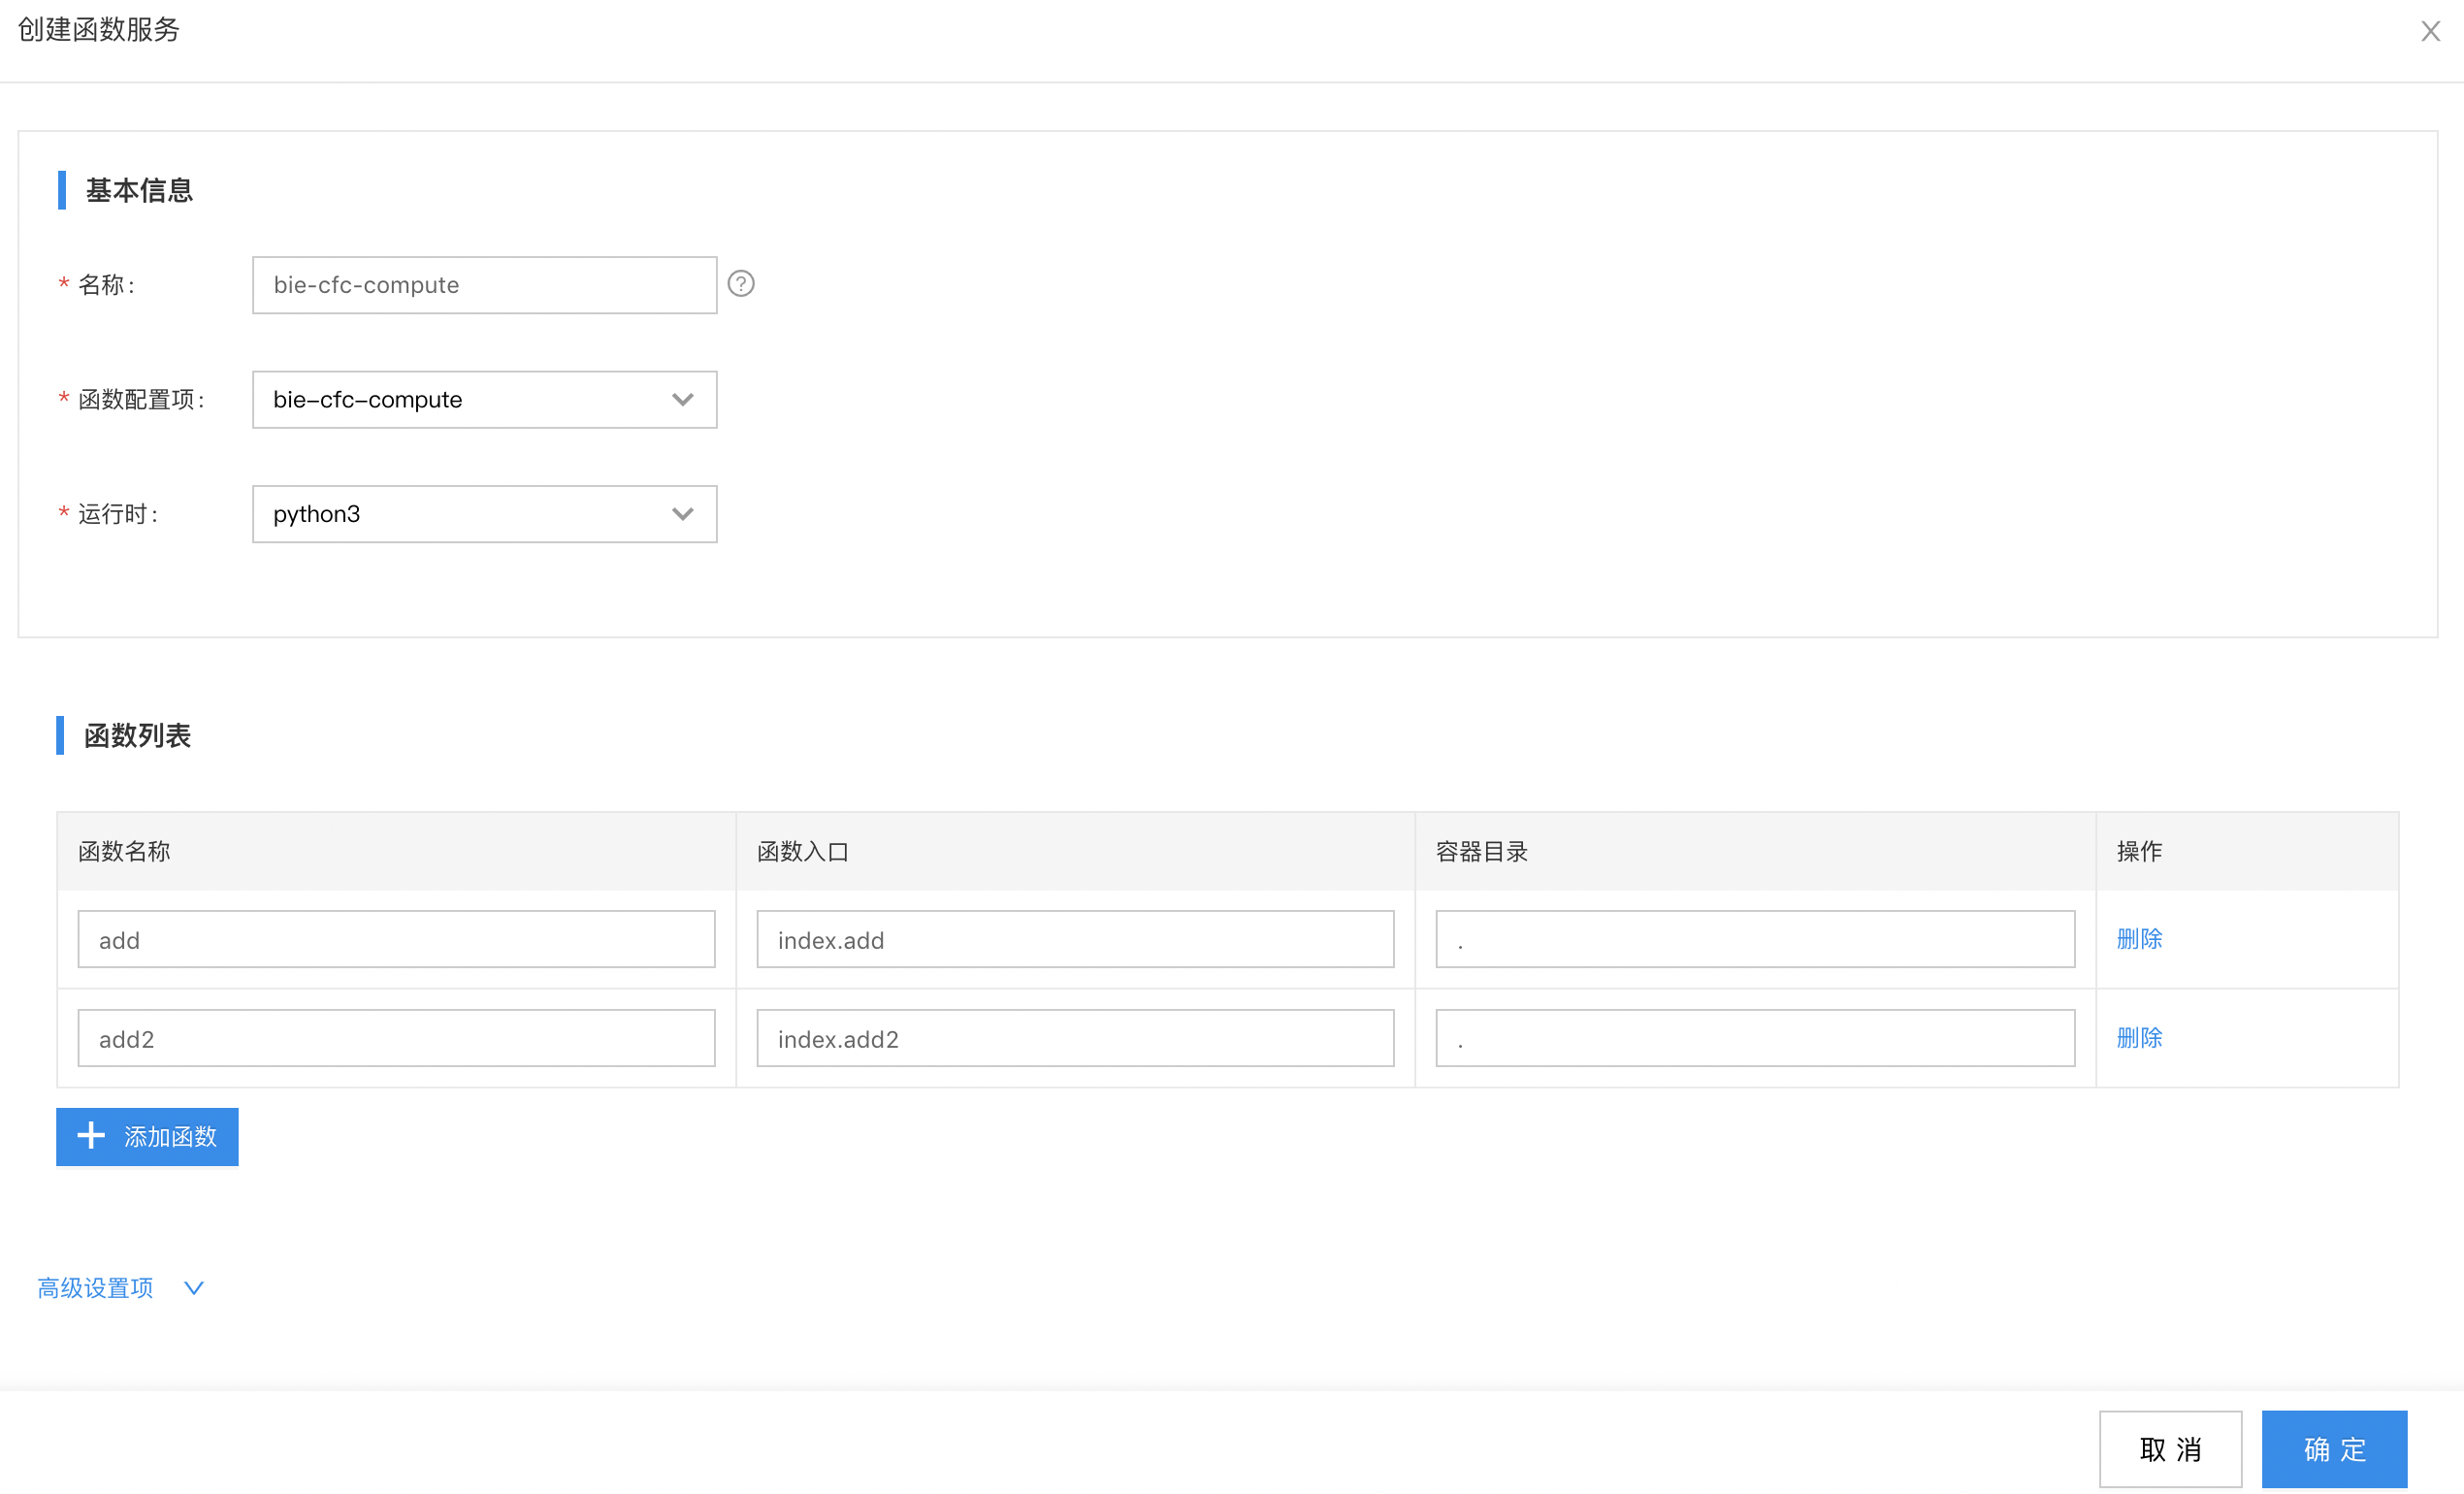Screen dimensions: 2464x1494
Task: Confirm with the 确定 button
Action: click(x=2334, y=1450)
